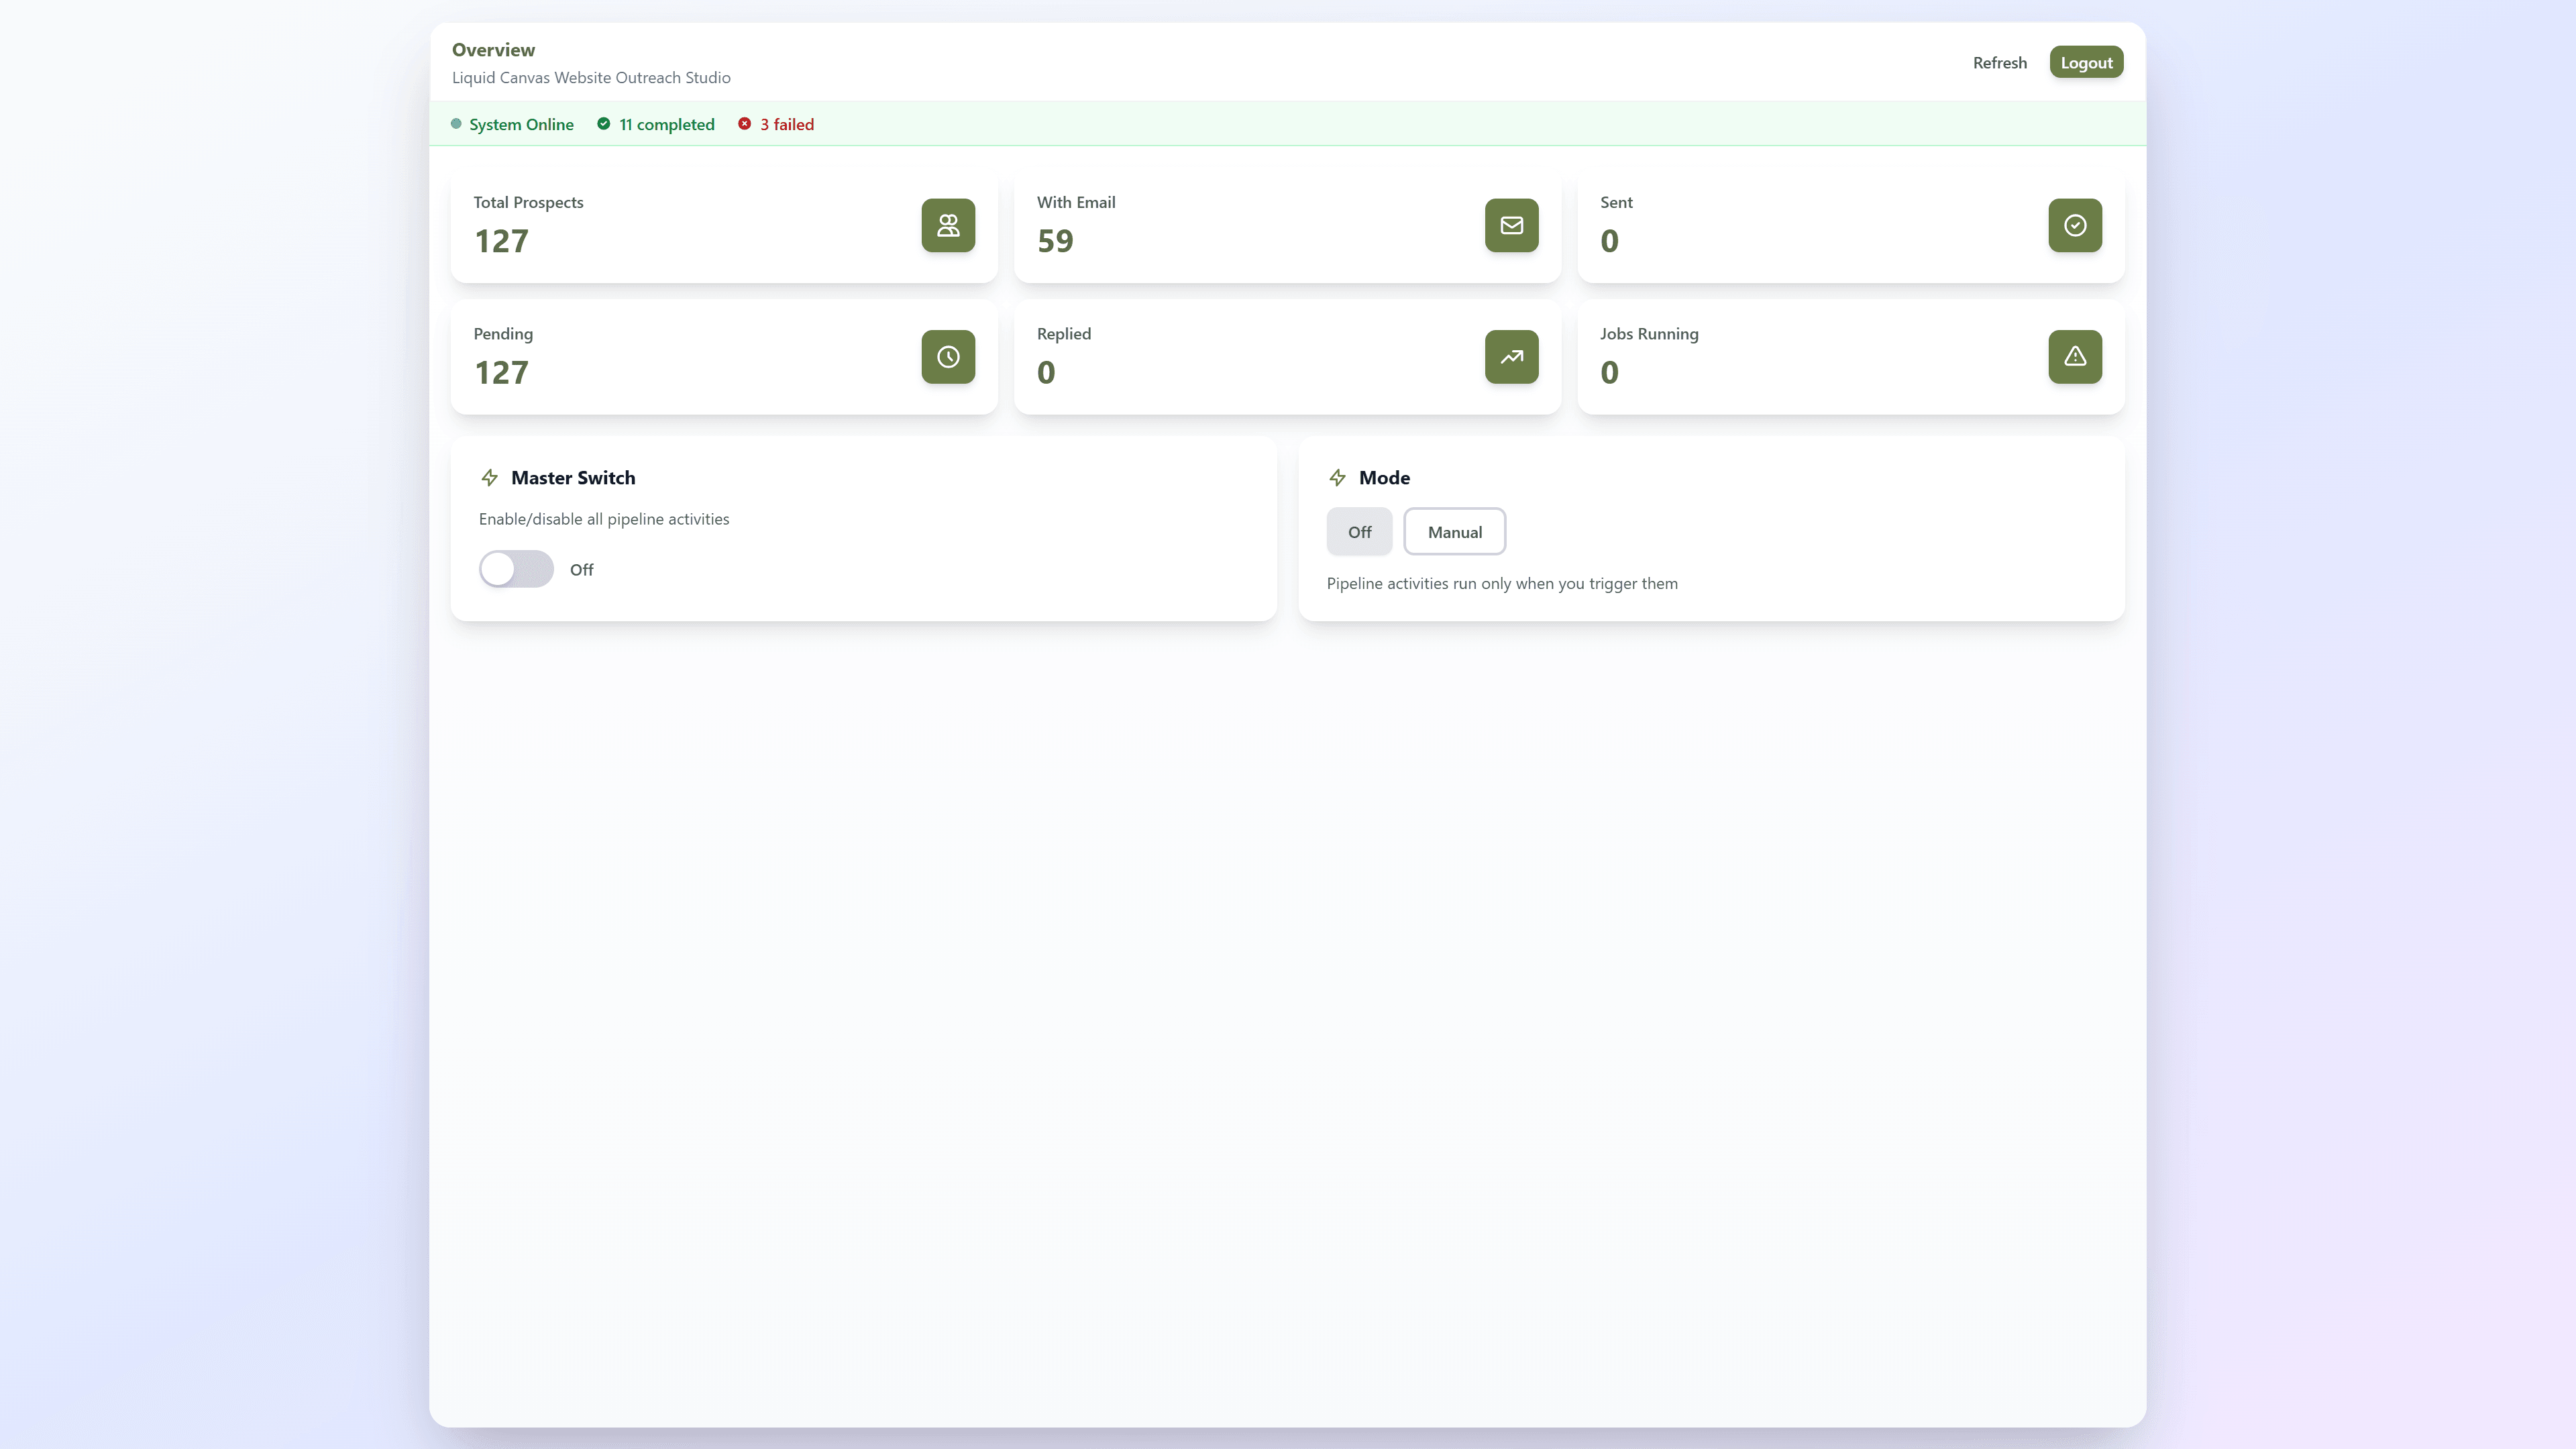Select the Total Prospects people icon
This screenshot has width=2576, height=1449.
[947, 225]
